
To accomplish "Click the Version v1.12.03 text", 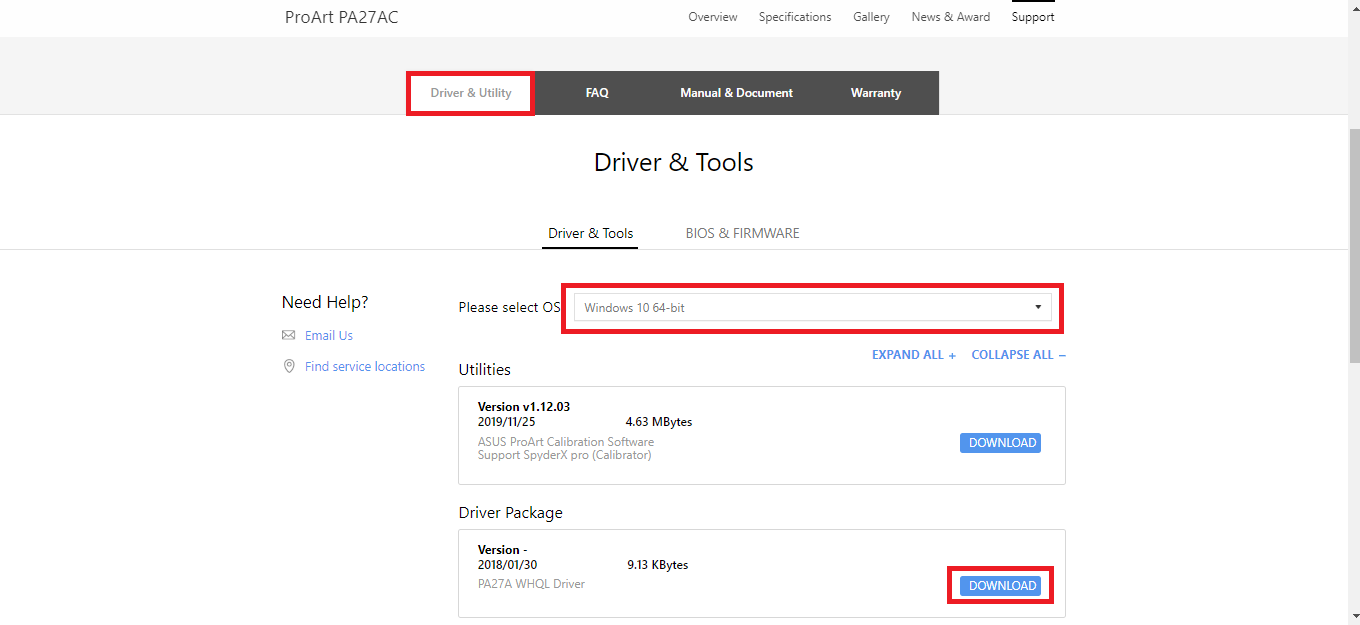I will (524, 407).
